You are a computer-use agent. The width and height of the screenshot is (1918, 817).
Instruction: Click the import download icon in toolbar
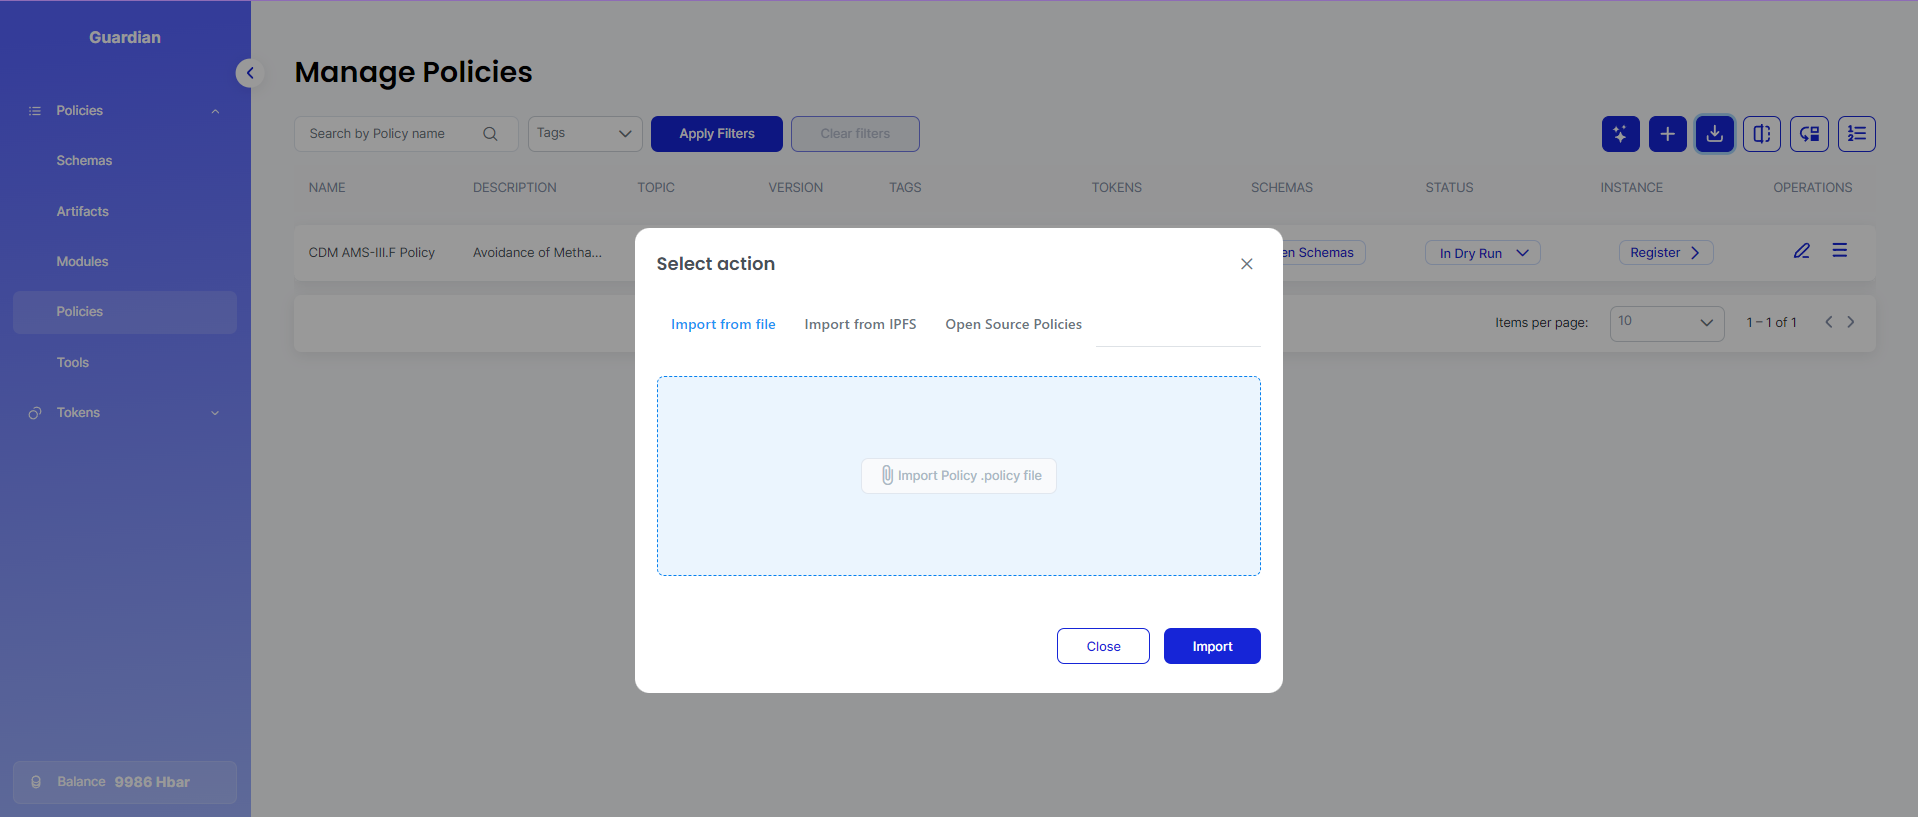click(1714, 134)
